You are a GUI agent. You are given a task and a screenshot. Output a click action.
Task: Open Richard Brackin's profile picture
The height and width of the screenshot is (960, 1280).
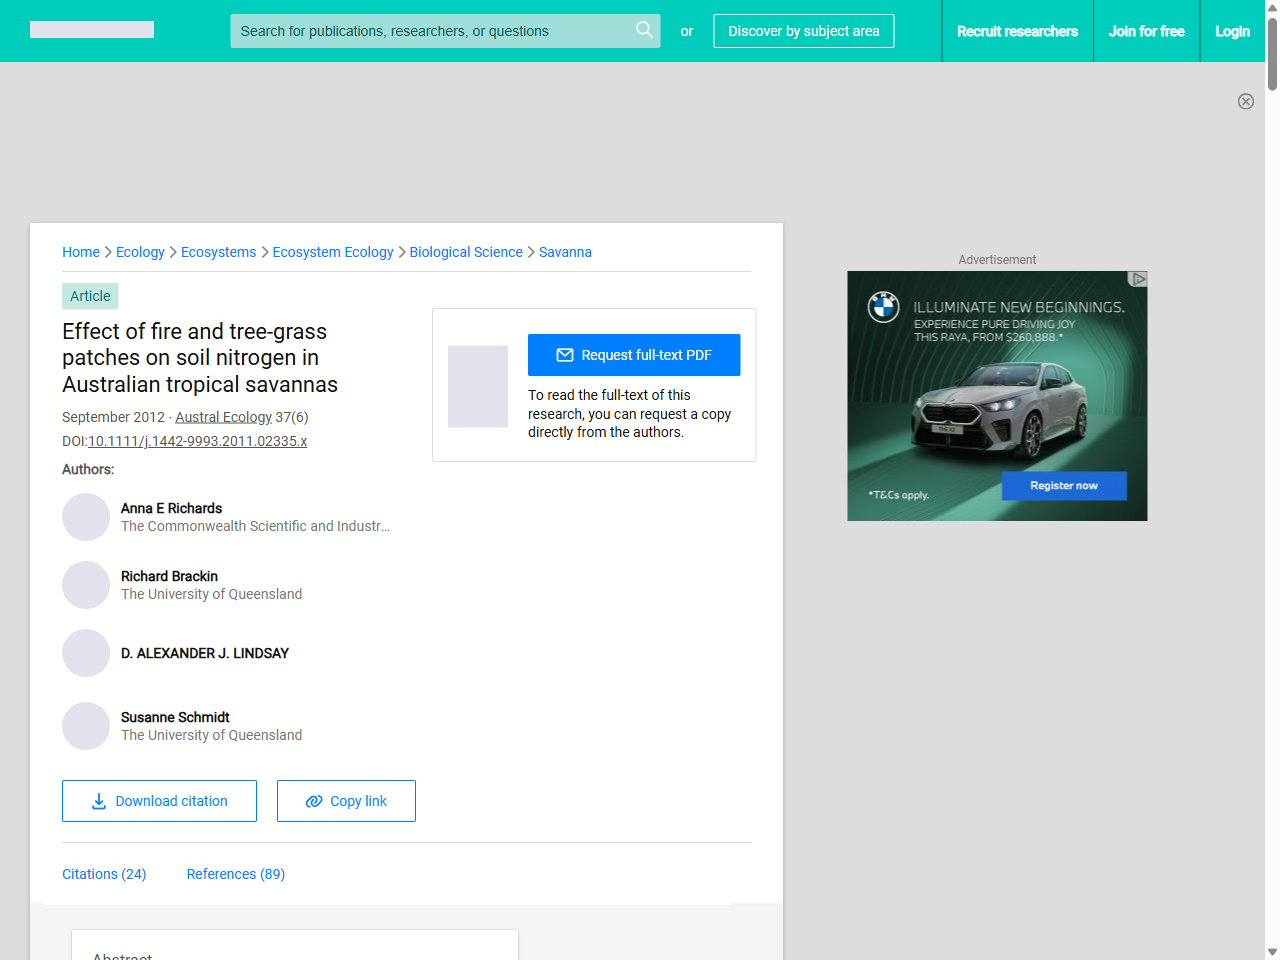click(86, 585)
